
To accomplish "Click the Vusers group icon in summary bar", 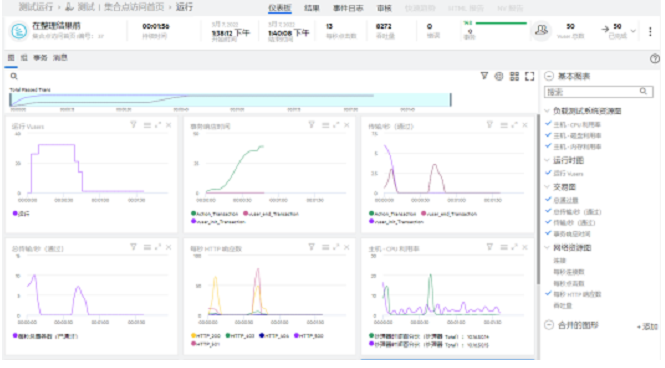I will pyautogui.click(x=541, y=31).
